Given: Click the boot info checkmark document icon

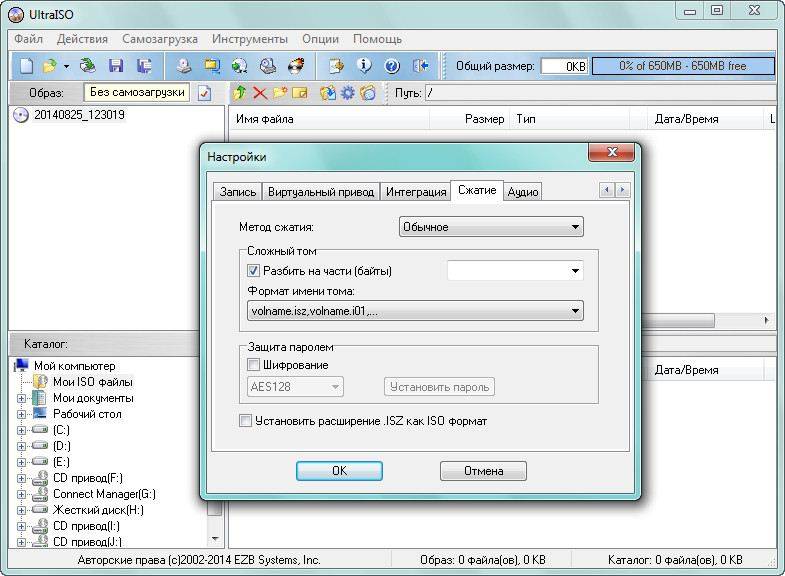Looking at the screenshot, I should [204, 93].
